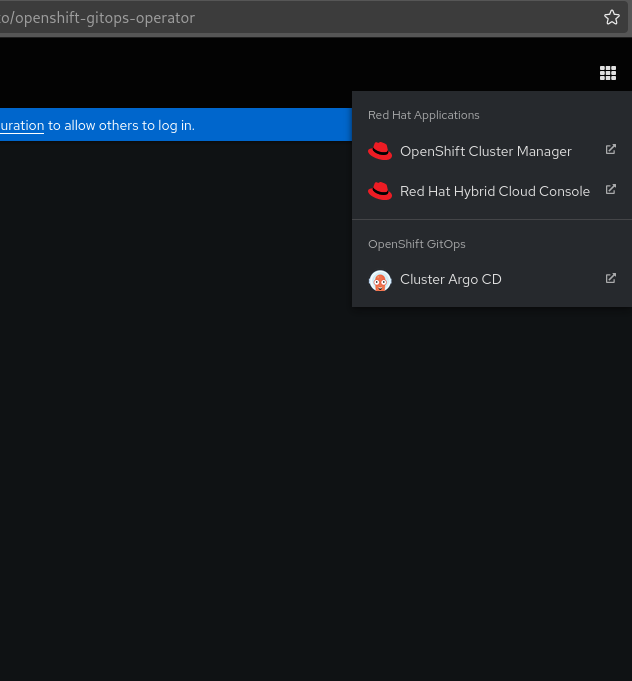Bookmark this page with the star icon
The image size is (632, 681).
coord(612,17)
